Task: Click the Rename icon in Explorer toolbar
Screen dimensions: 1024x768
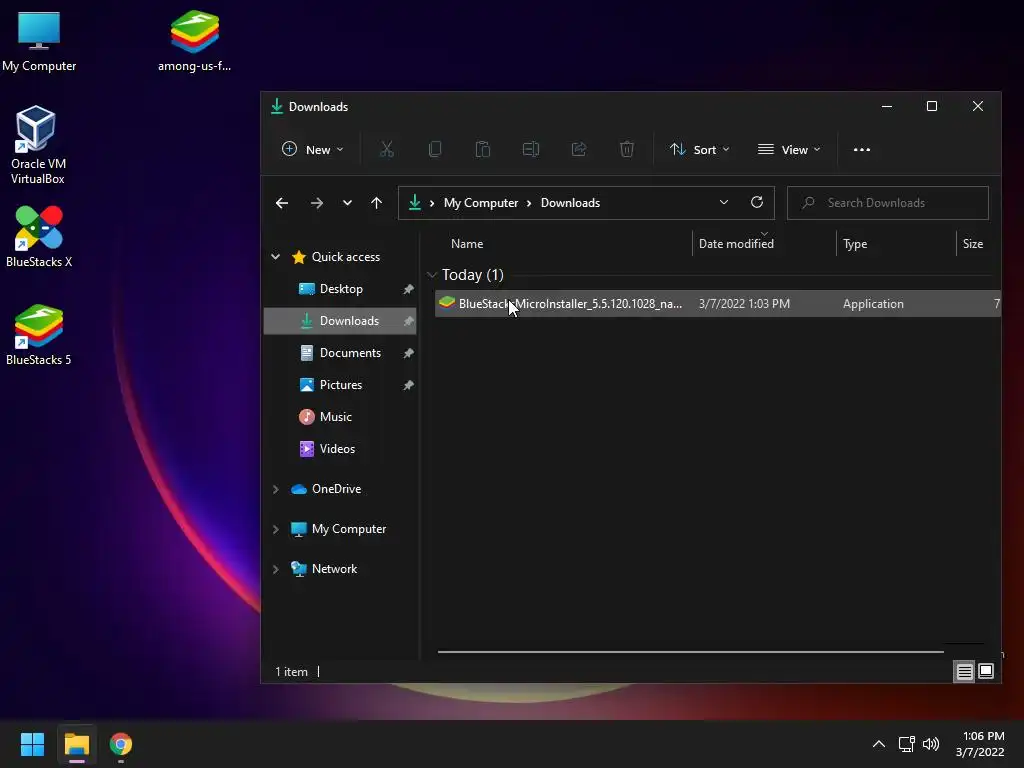Action: pyautogui.click(x=531, y=150)
